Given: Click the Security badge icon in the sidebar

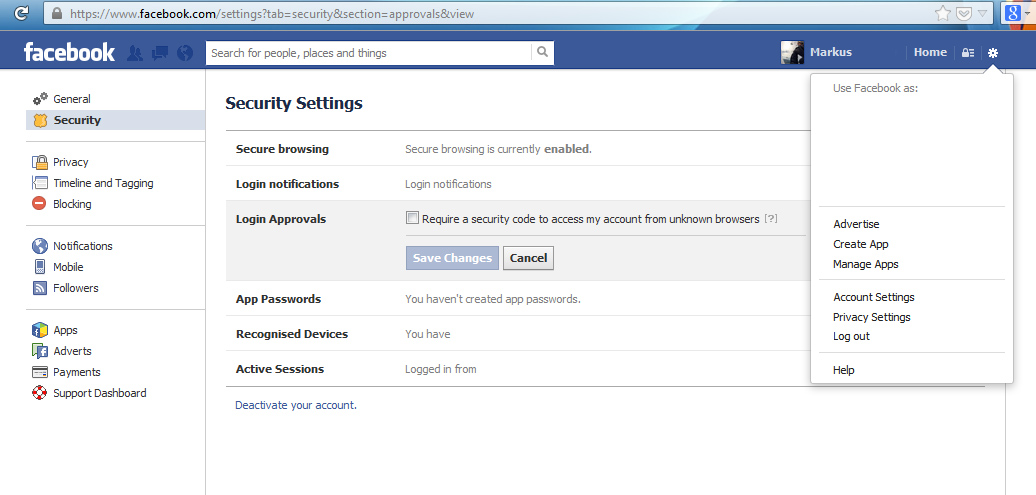Looking at the screenshot, I should 40,120.
